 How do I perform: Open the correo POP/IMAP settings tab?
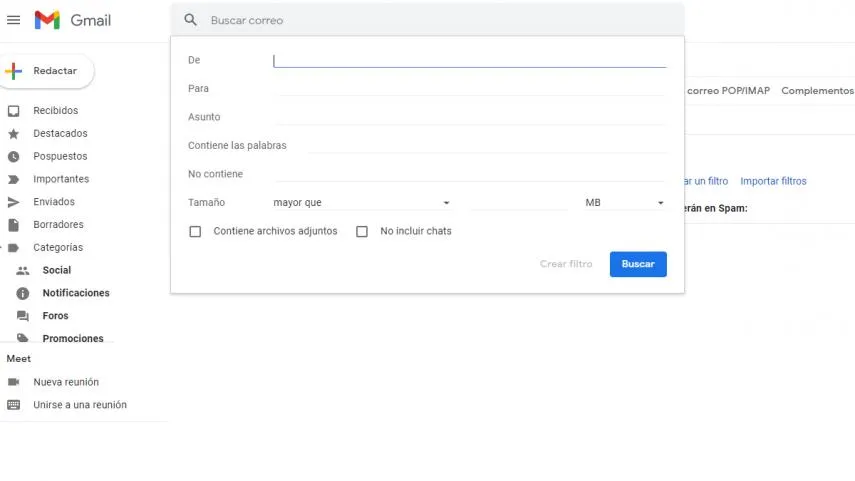click(x=728, y=91)
